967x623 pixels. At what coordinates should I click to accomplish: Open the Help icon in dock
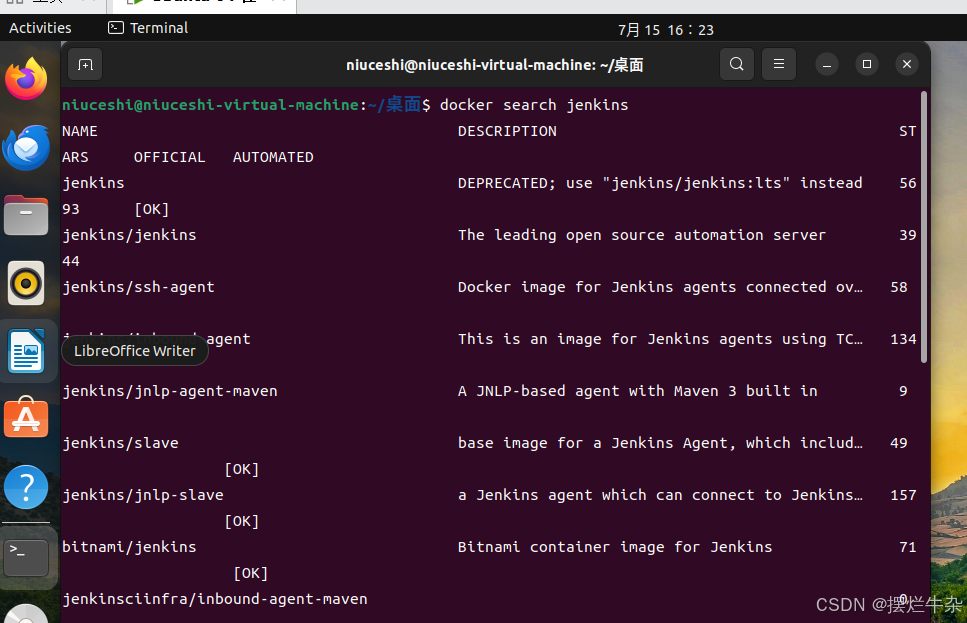27,487
